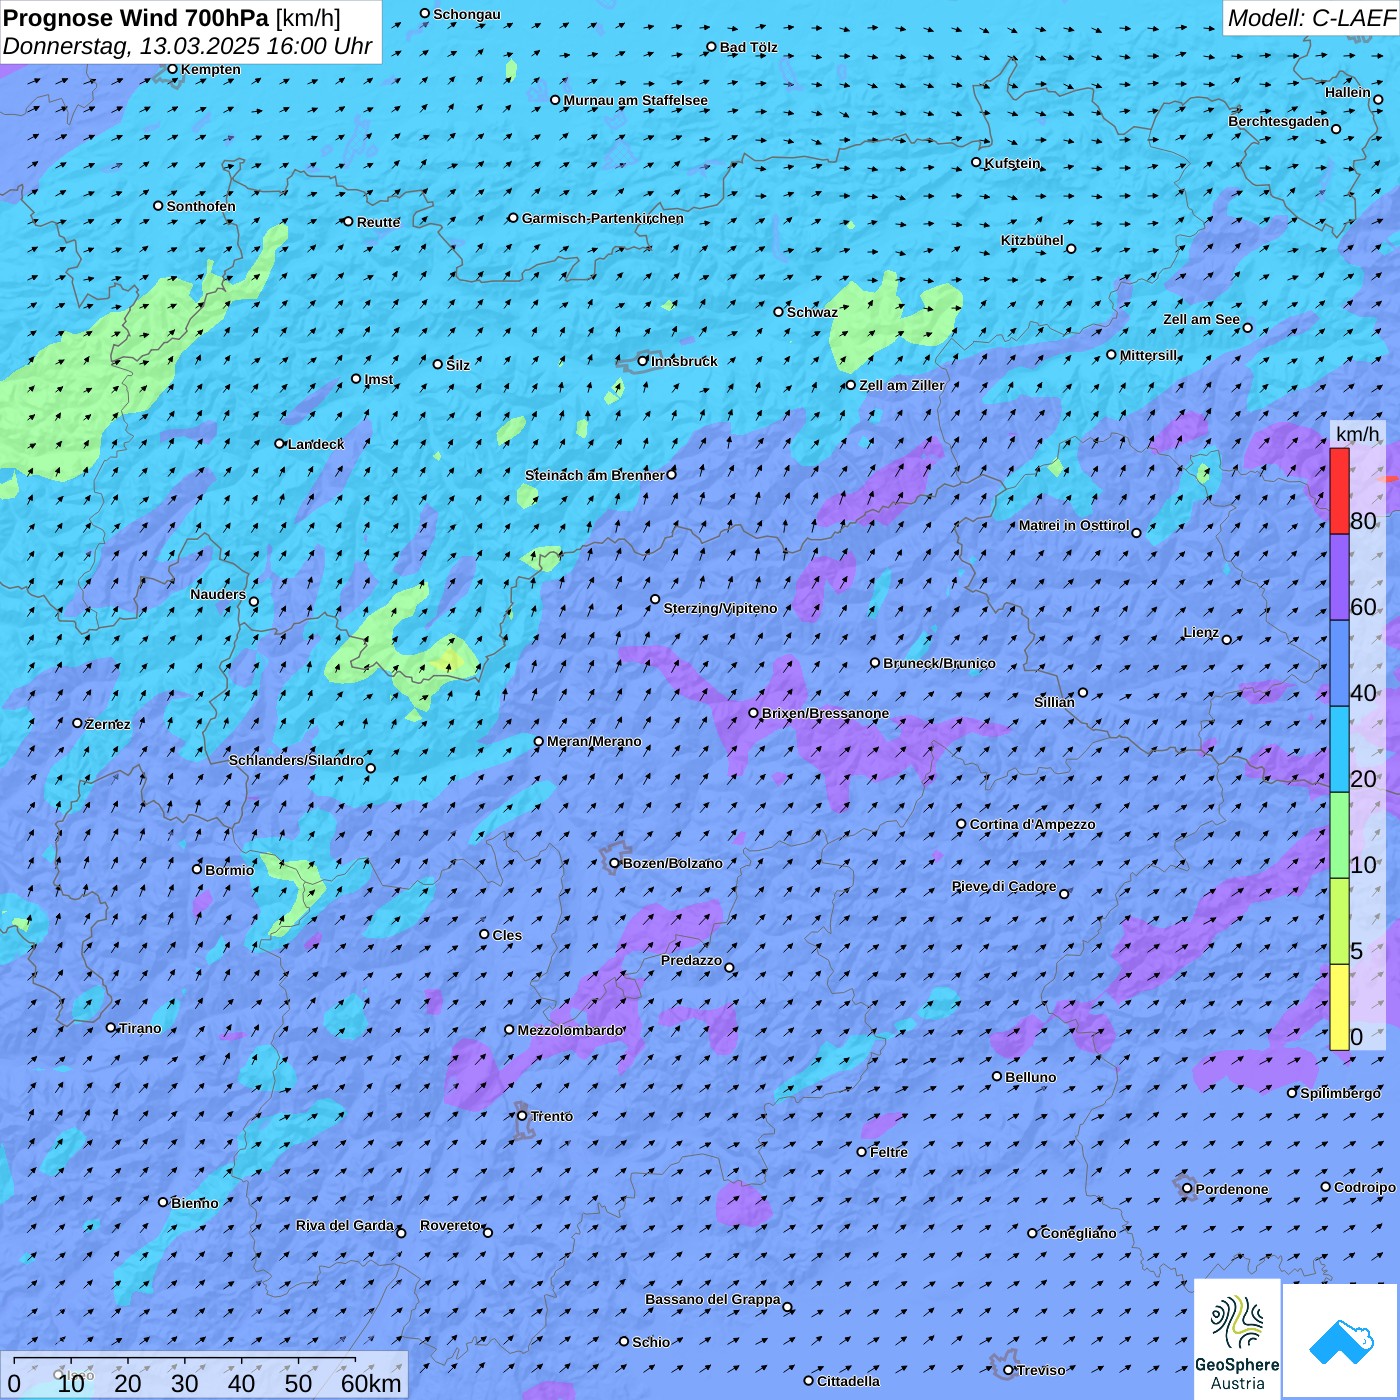This screenshot has width=1400, height=1400.
Task: Click the Cittadella city label
Action: (849, 1381)
